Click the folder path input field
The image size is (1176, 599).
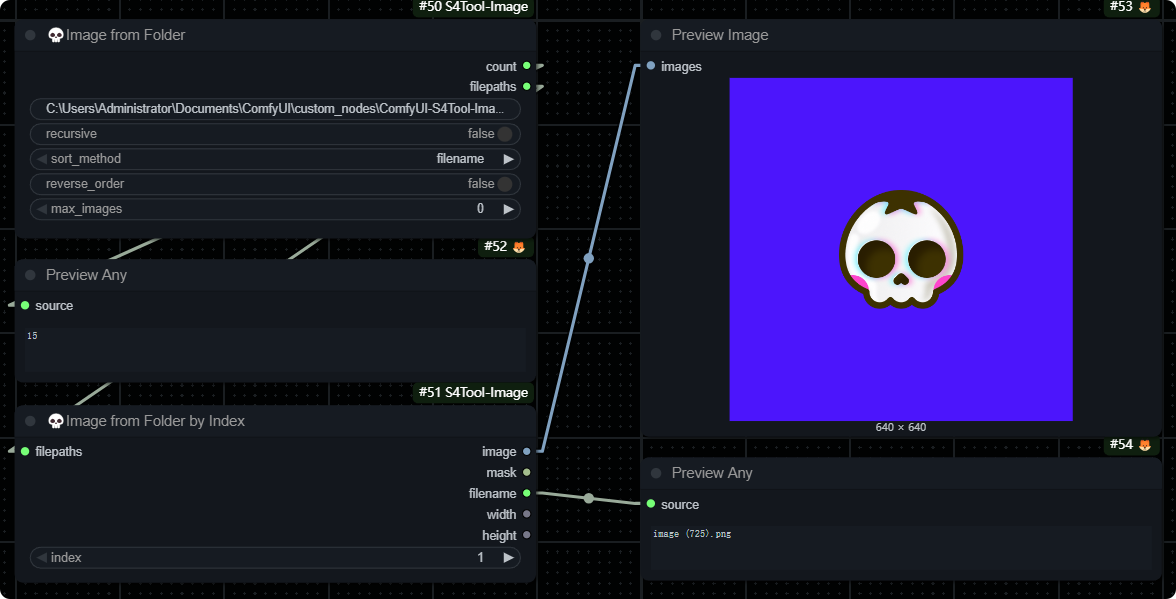275,109
